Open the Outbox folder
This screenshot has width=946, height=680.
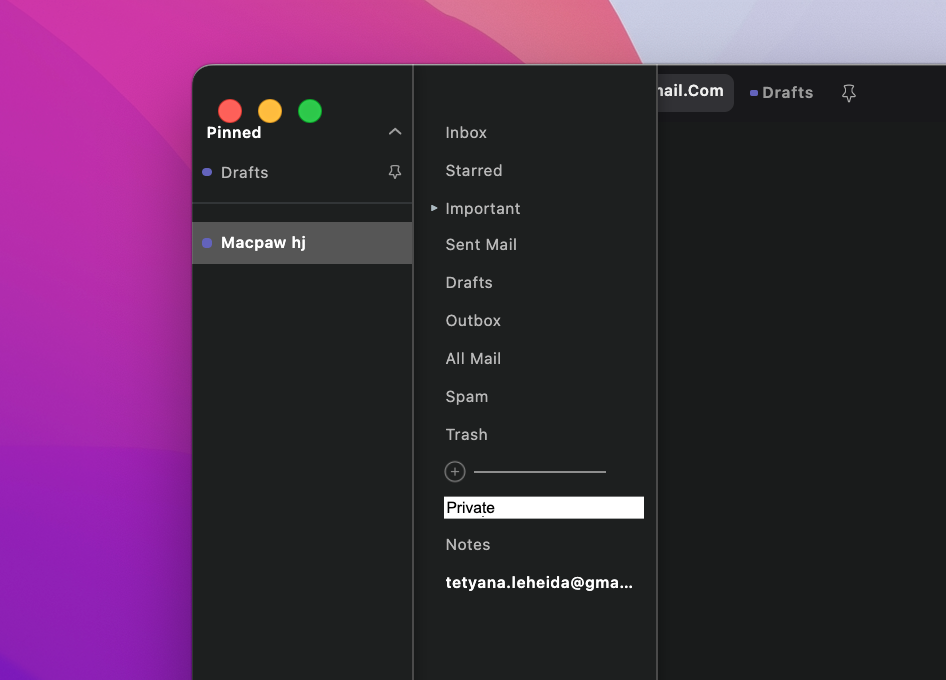[x=472, y=320]
